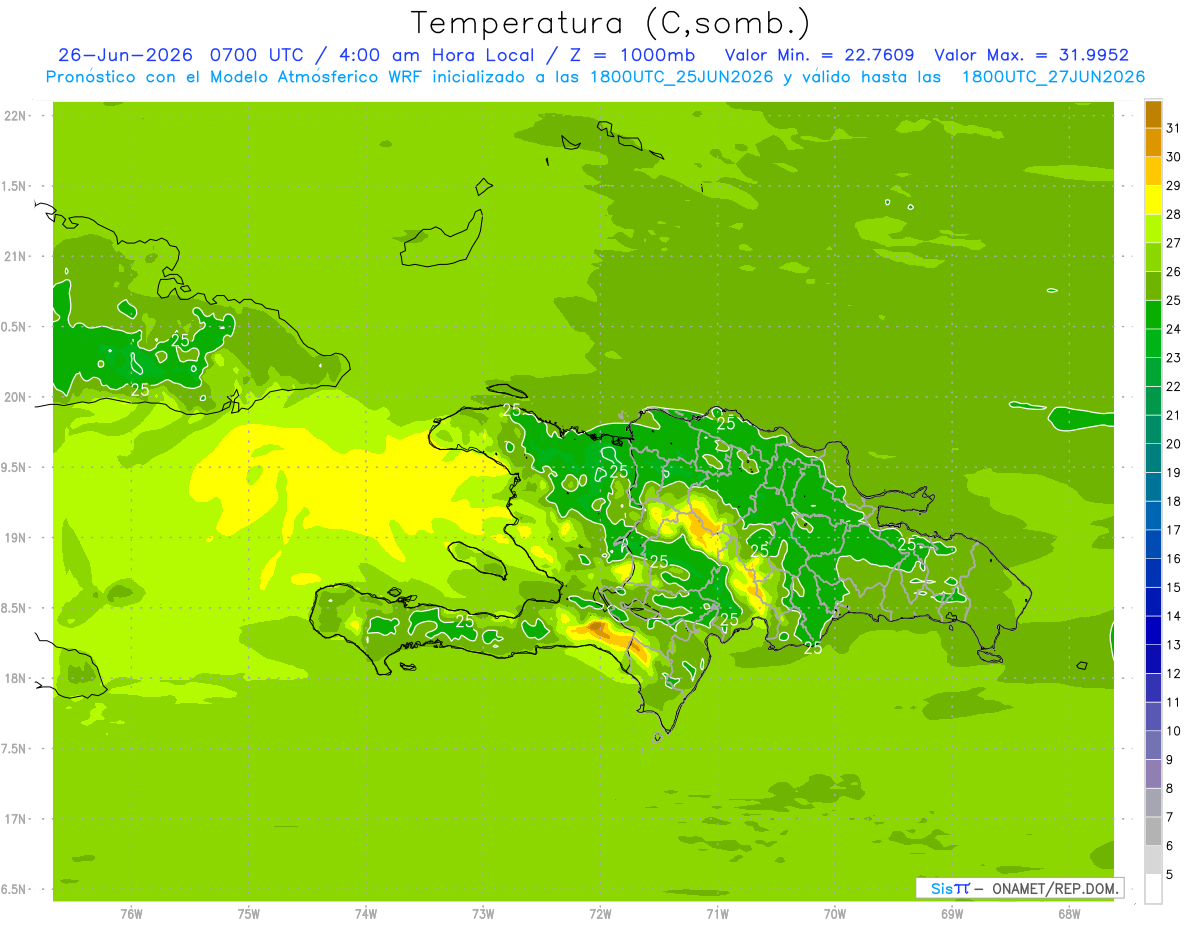
Task: Pick the dark blue swatch between 13 and 14
Action: (x=1153, y=630)
